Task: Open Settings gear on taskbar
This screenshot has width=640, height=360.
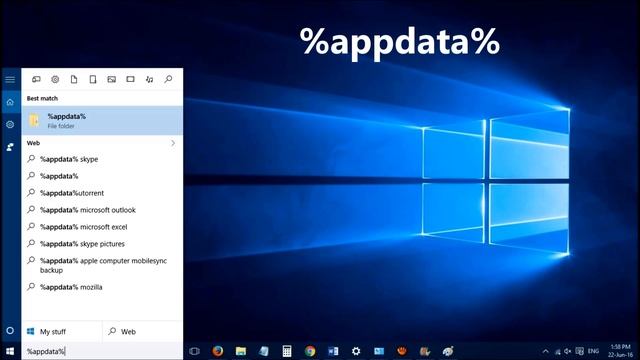Action: coord(356,351)
